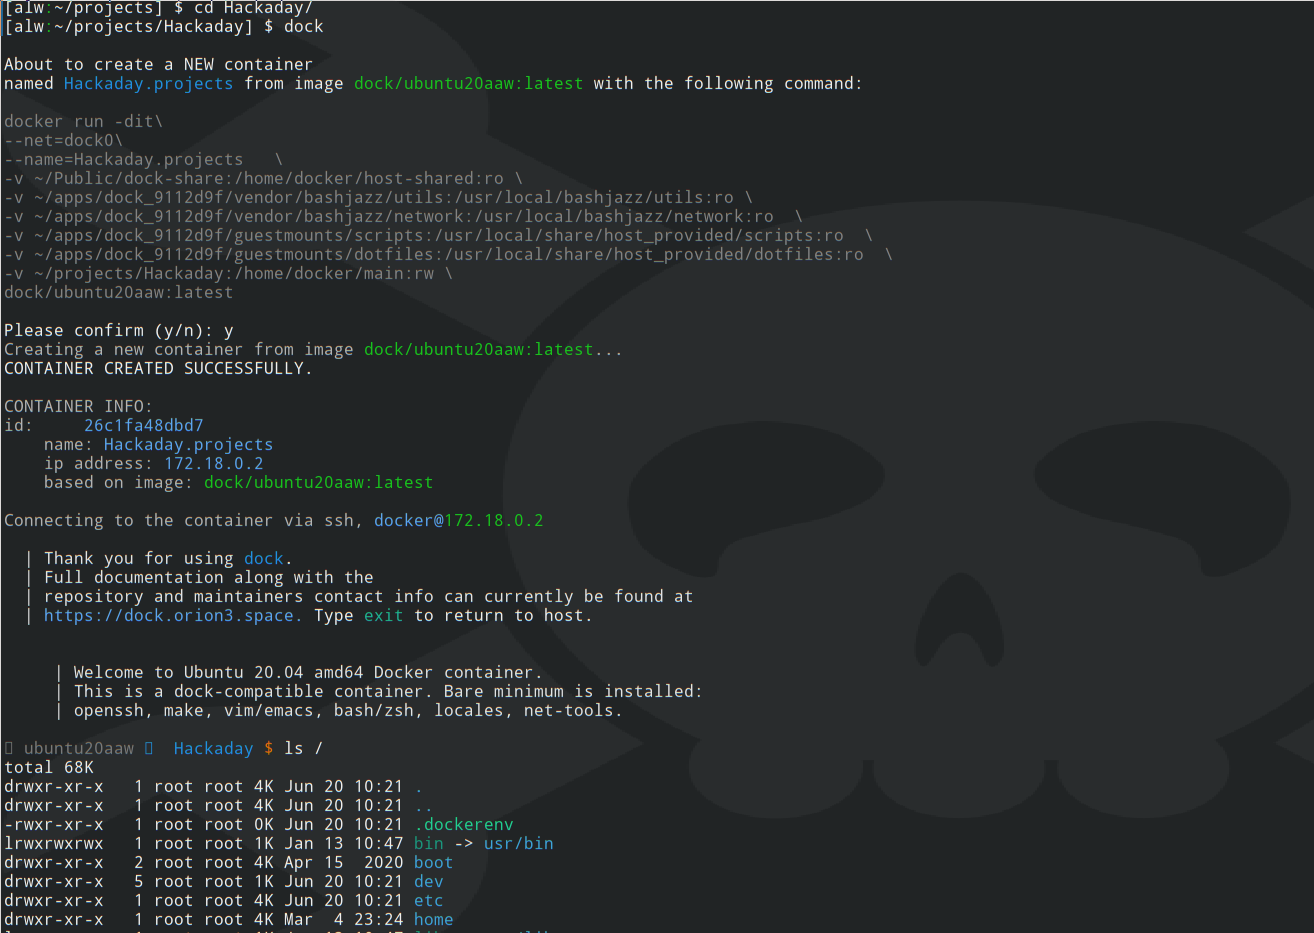Select the boot directory in the listing
Image resolution: width=1314 pixels, height=933 pixels.
coord(432,862)
